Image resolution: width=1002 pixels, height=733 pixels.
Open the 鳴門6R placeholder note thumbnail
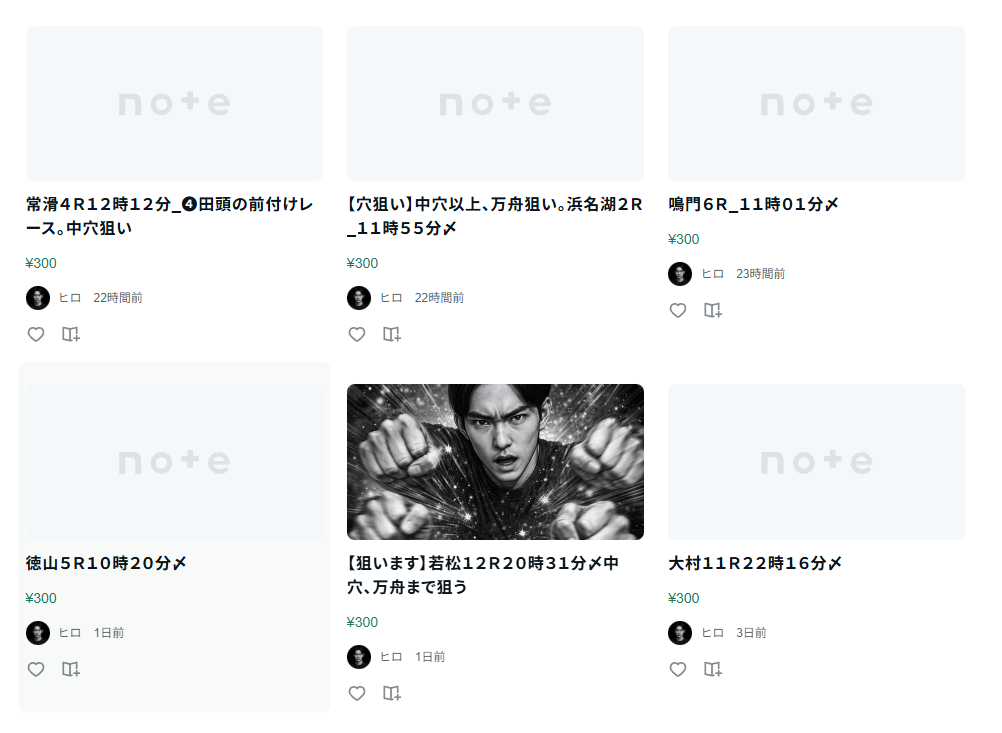coord(816,104)
